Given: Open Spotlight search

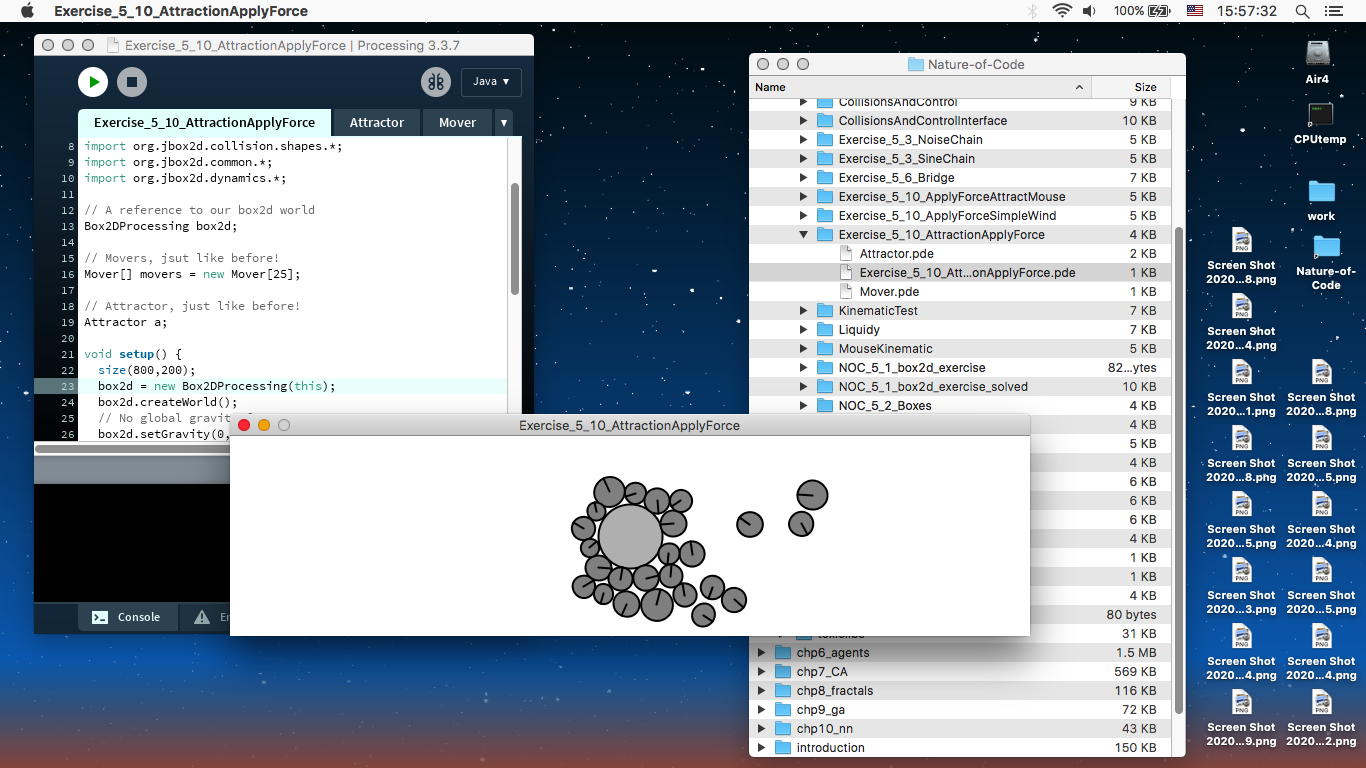Looking at the screenshot, I should click(x=1302, y=11).
